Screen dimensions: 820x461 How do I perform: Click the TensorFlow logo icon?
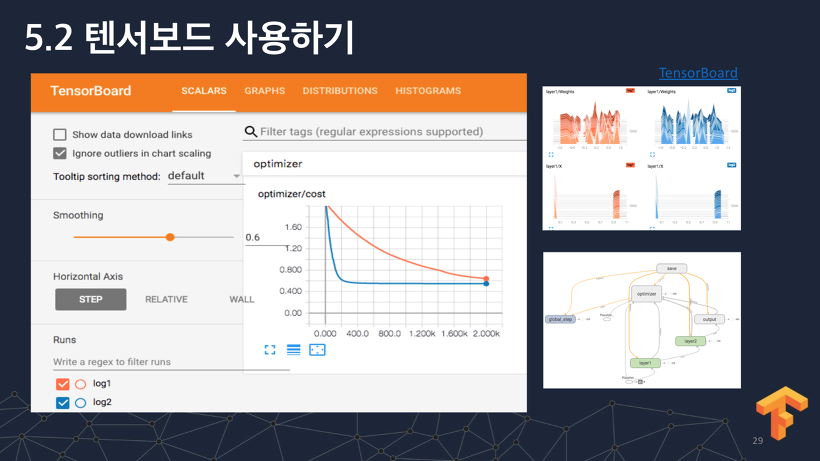(x=781, y=413)
